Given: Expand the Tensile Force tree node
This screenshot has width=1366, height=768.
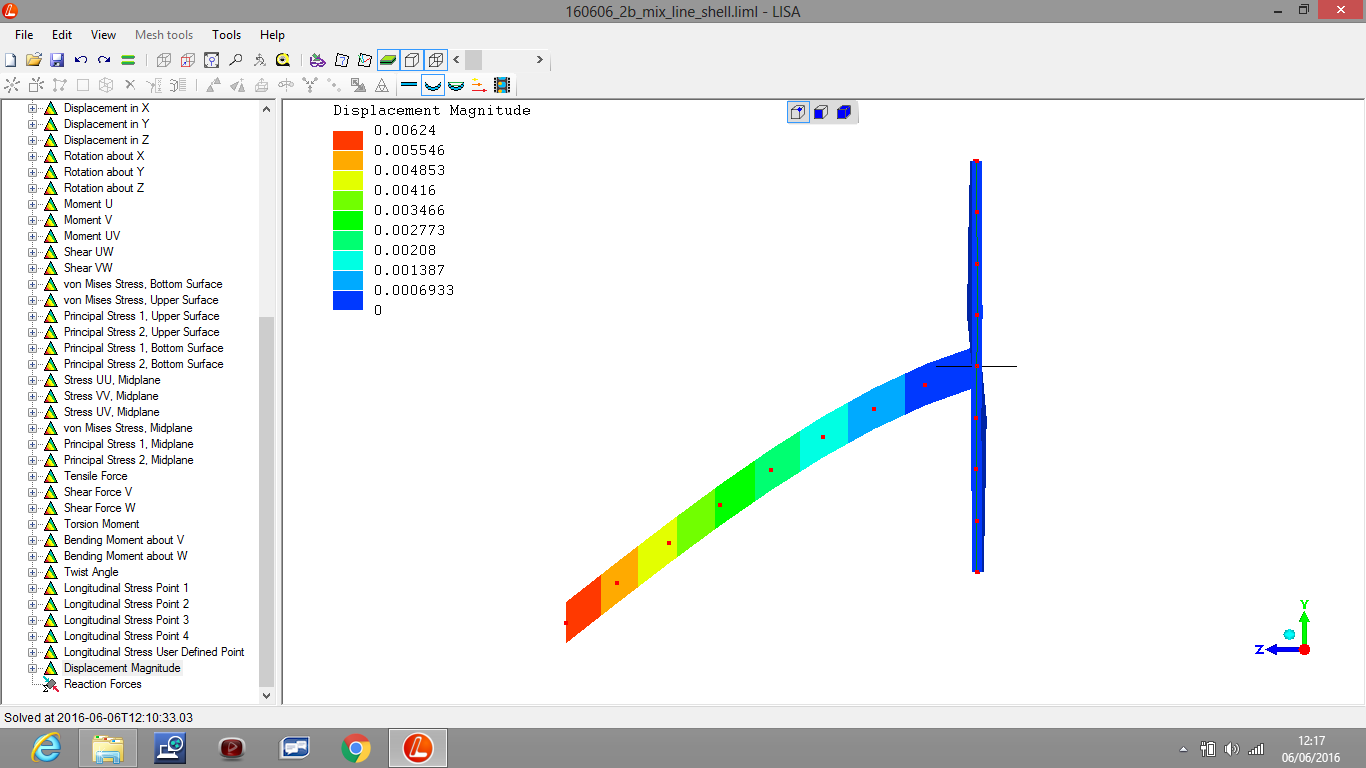Looking at the screenshot, I should [x=32, y=476].
